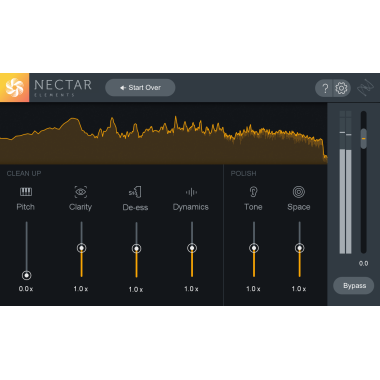Toggle the Bypass button

(x=354, y=286)
